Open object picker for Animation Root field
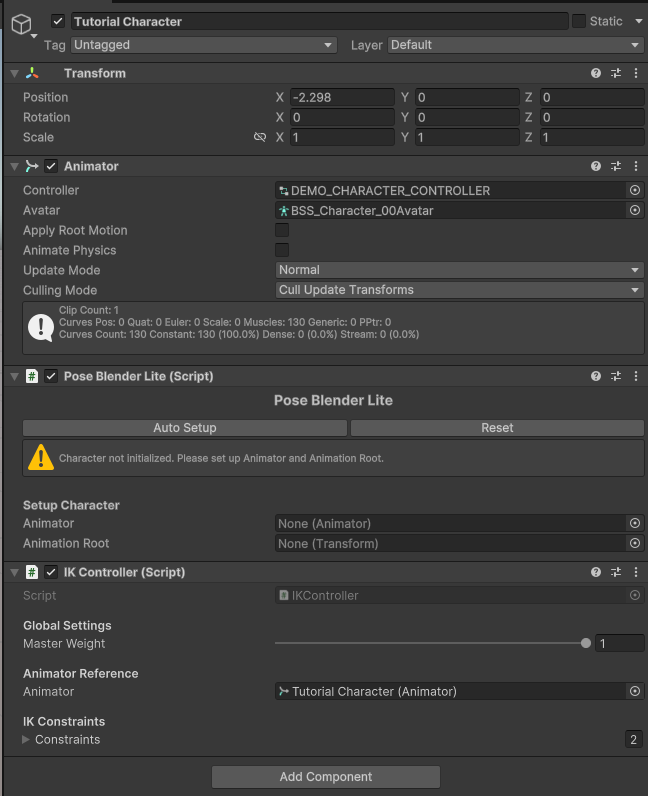 tap(634, 543)
